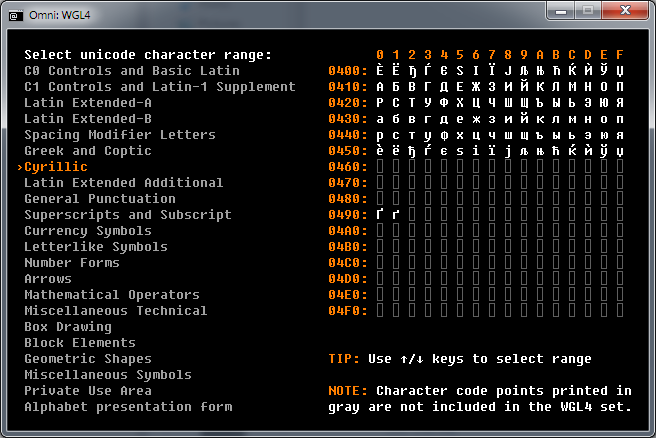Choose Geometric Shapes from the list
Viewport: 656px width, 438px height.
(88, 359)
